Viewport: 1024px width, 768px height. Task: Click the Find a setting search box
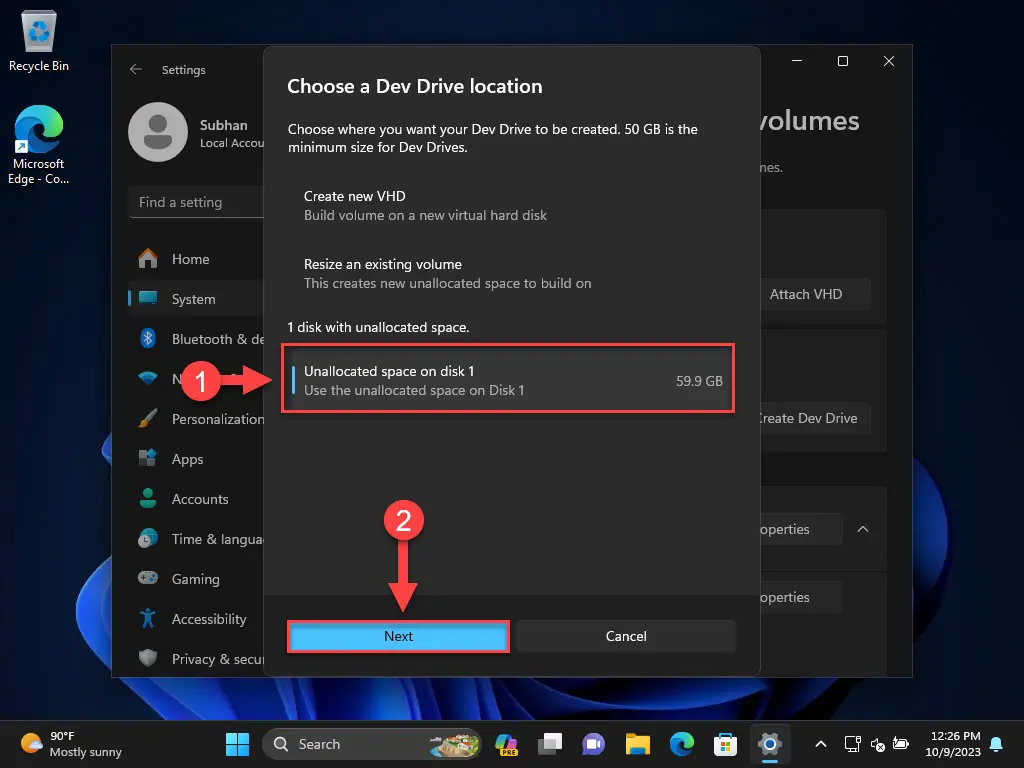(196, 202)
